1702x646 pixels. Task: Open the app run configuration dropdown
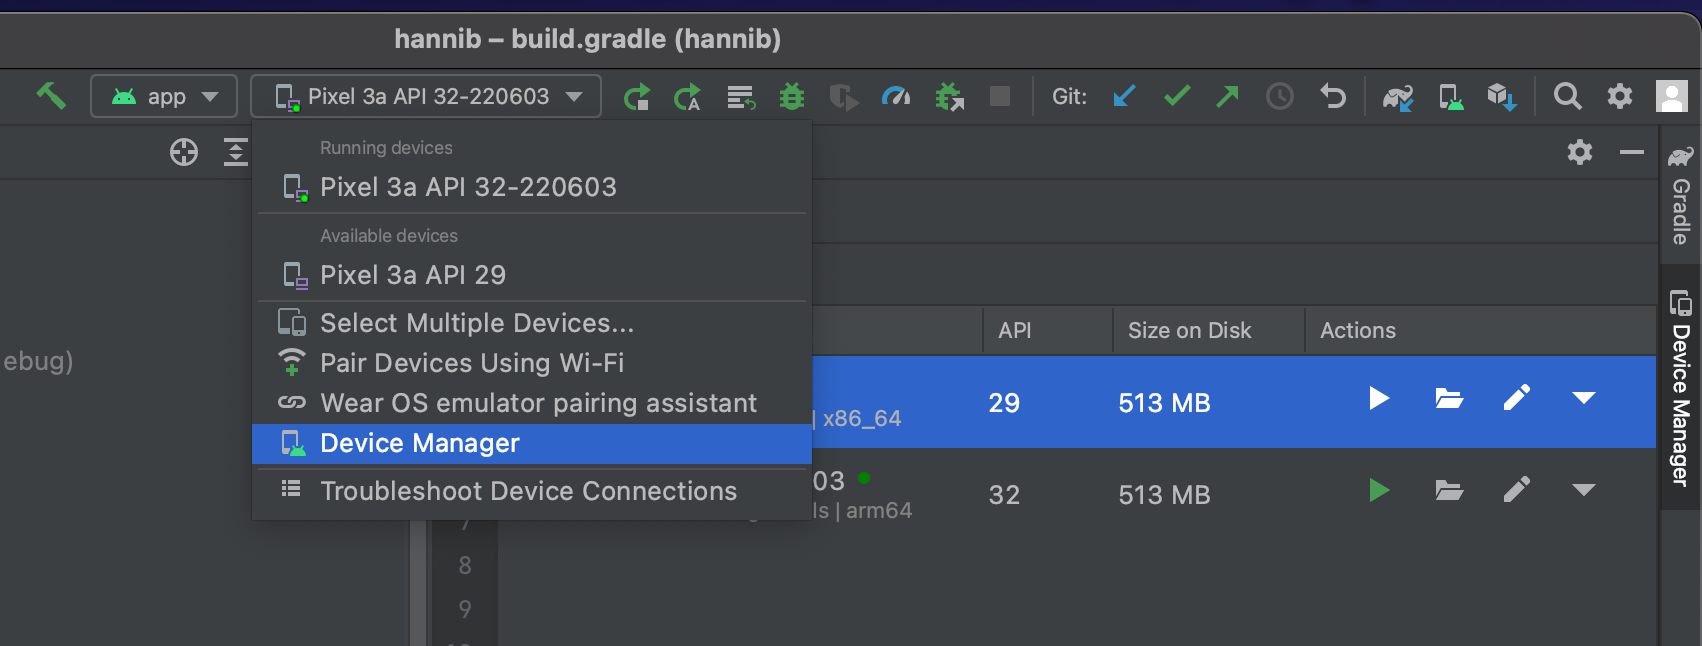tap(164, 96)
